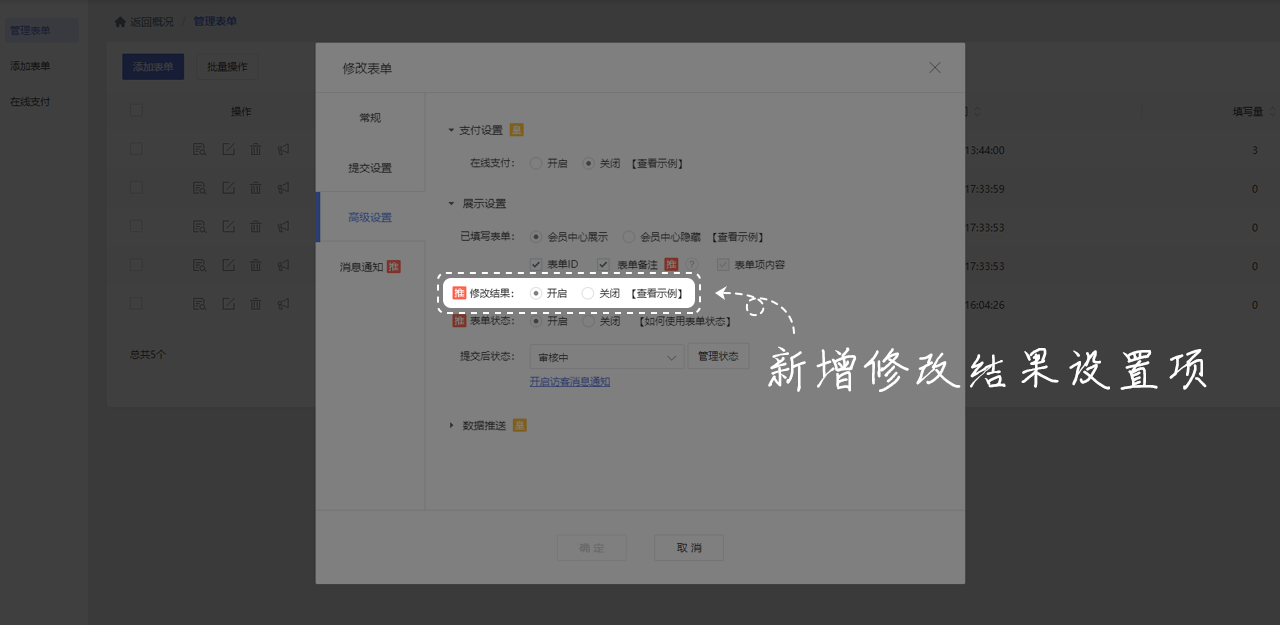Image resolution: width=1280 pixels, height=625 pixels.
Task: Follow the 开启访客消息通知 link
Action: (570, 382)
